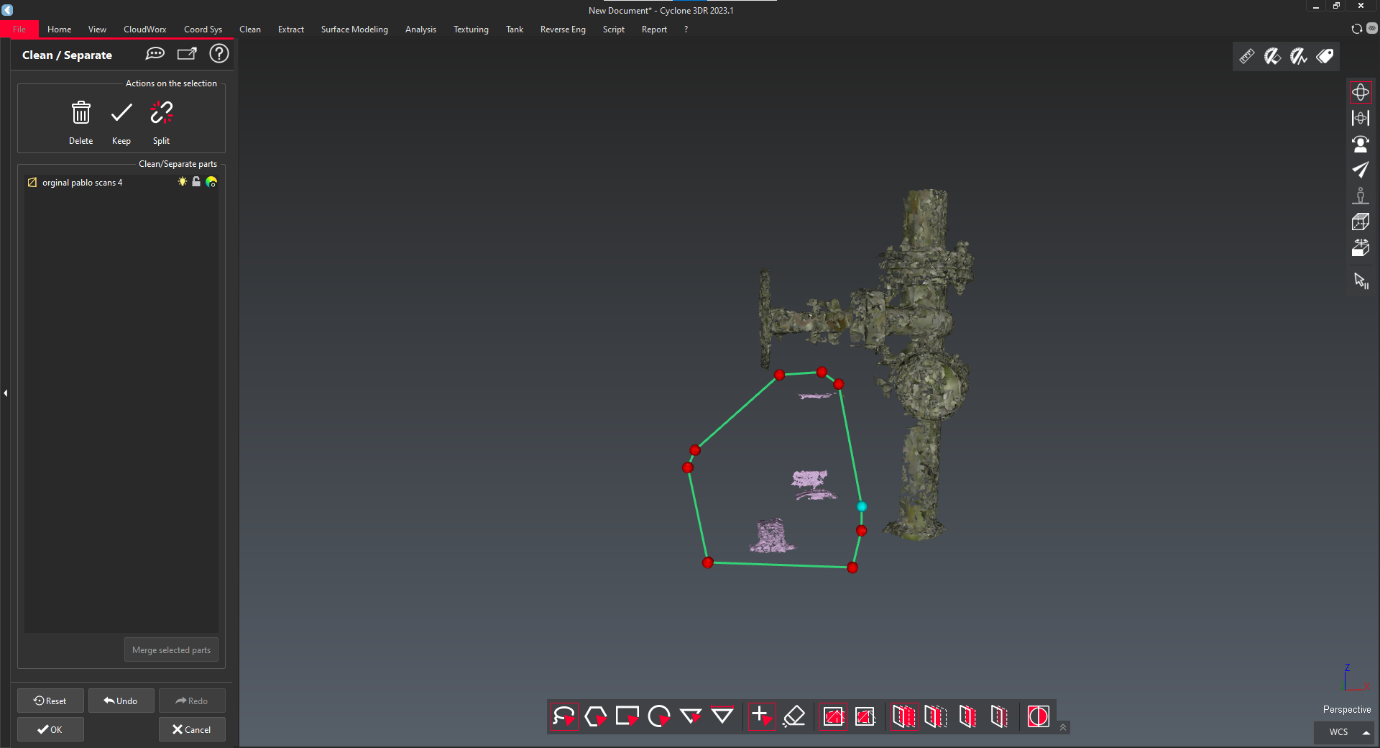The image size is (1380, 748).
Task: Select the triangle selection tool in bottom toolbar
Action: [691, 716]
